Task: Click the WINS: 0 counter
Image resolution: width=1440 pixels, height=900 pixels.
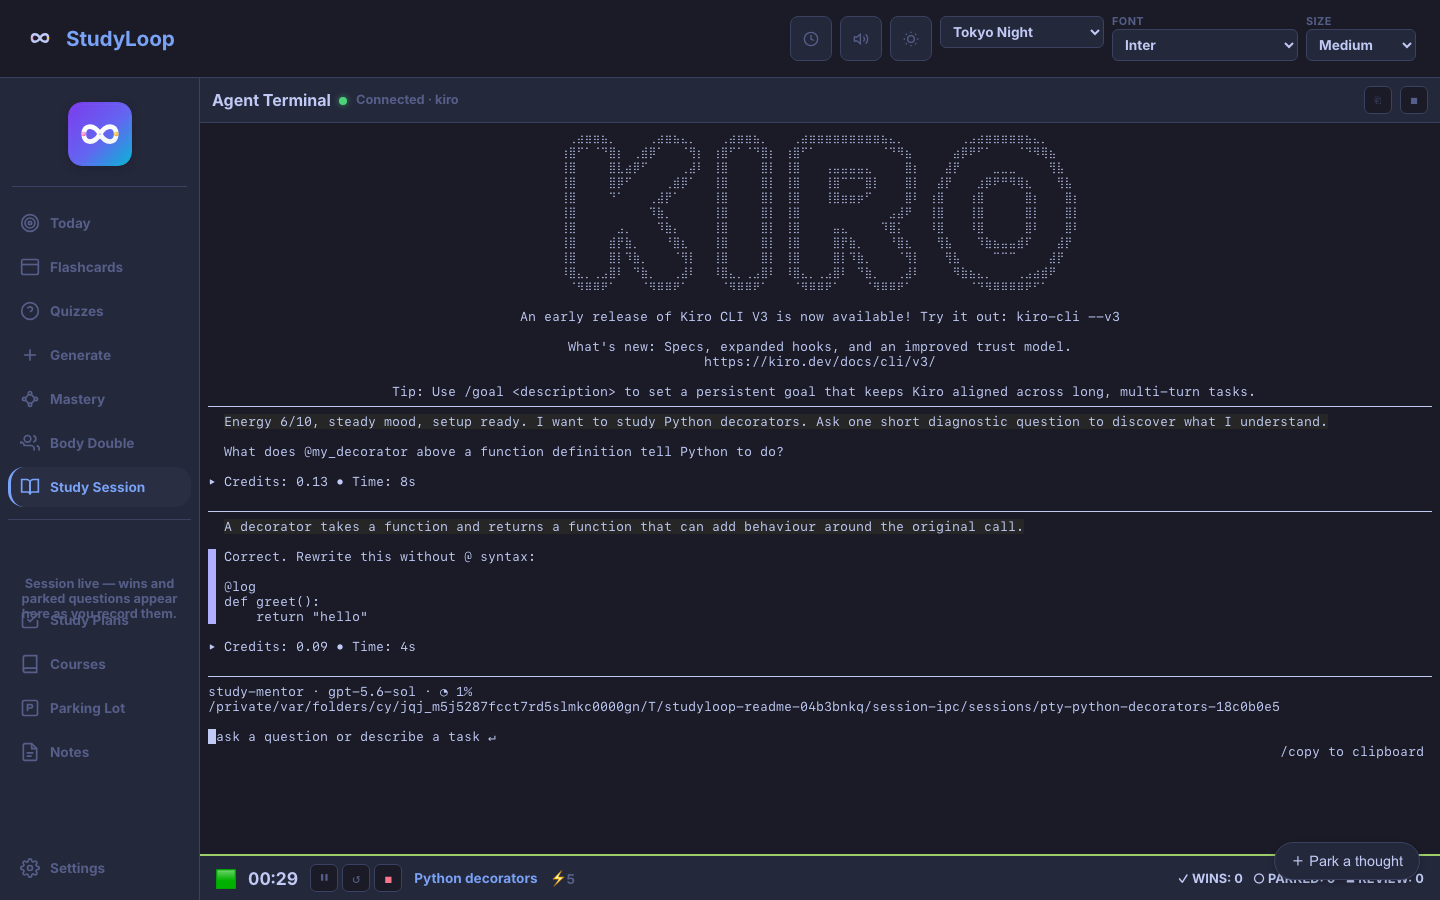Action: [x=1210, y=878]
